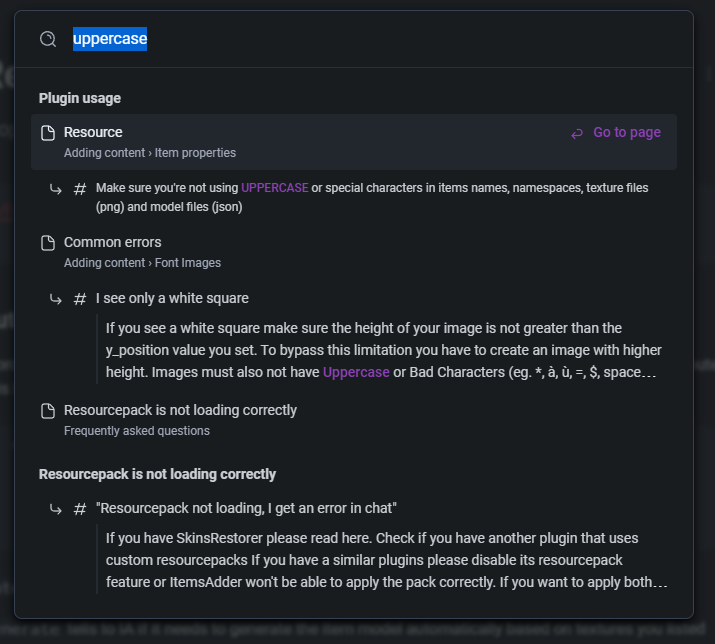Click the hash icon beside white square result
715x644 pixels.
click(80, 298)
